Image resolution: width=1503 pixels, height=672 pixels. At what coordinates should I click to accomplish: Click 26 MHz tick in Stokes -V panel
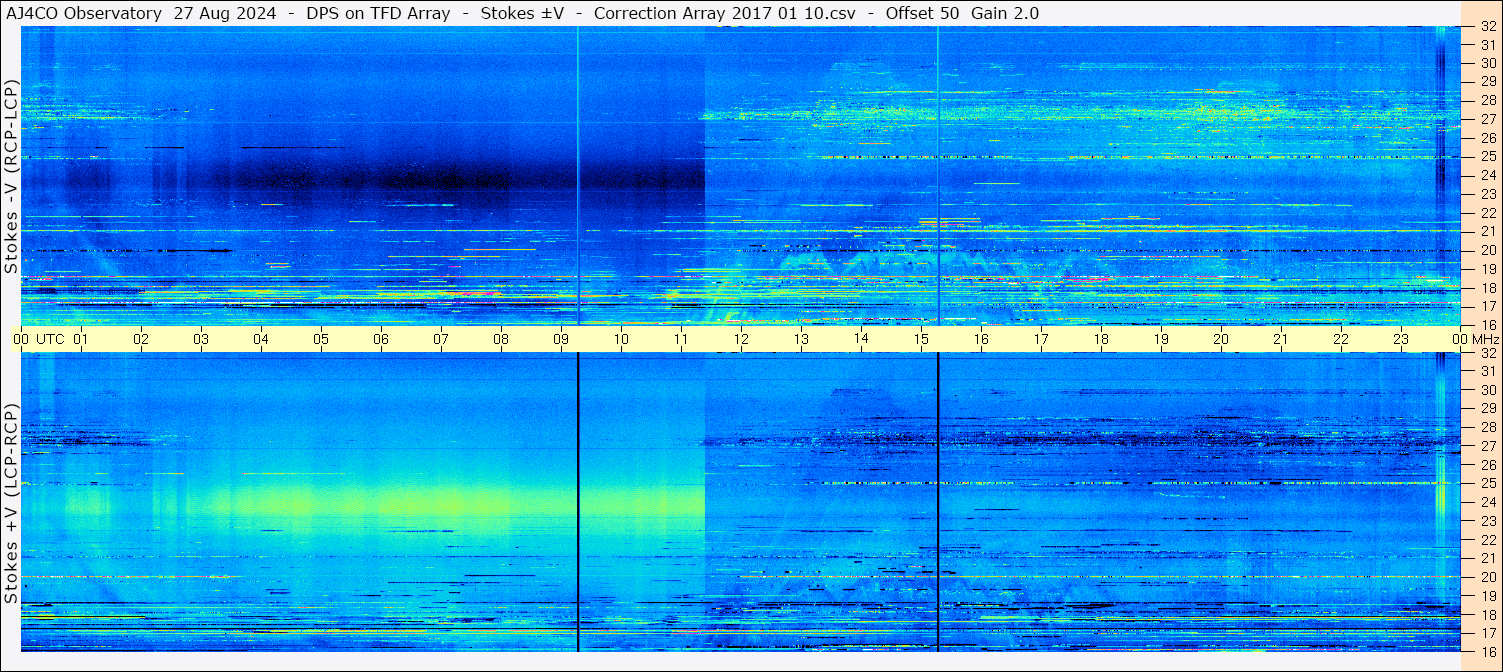[1487, 138]
